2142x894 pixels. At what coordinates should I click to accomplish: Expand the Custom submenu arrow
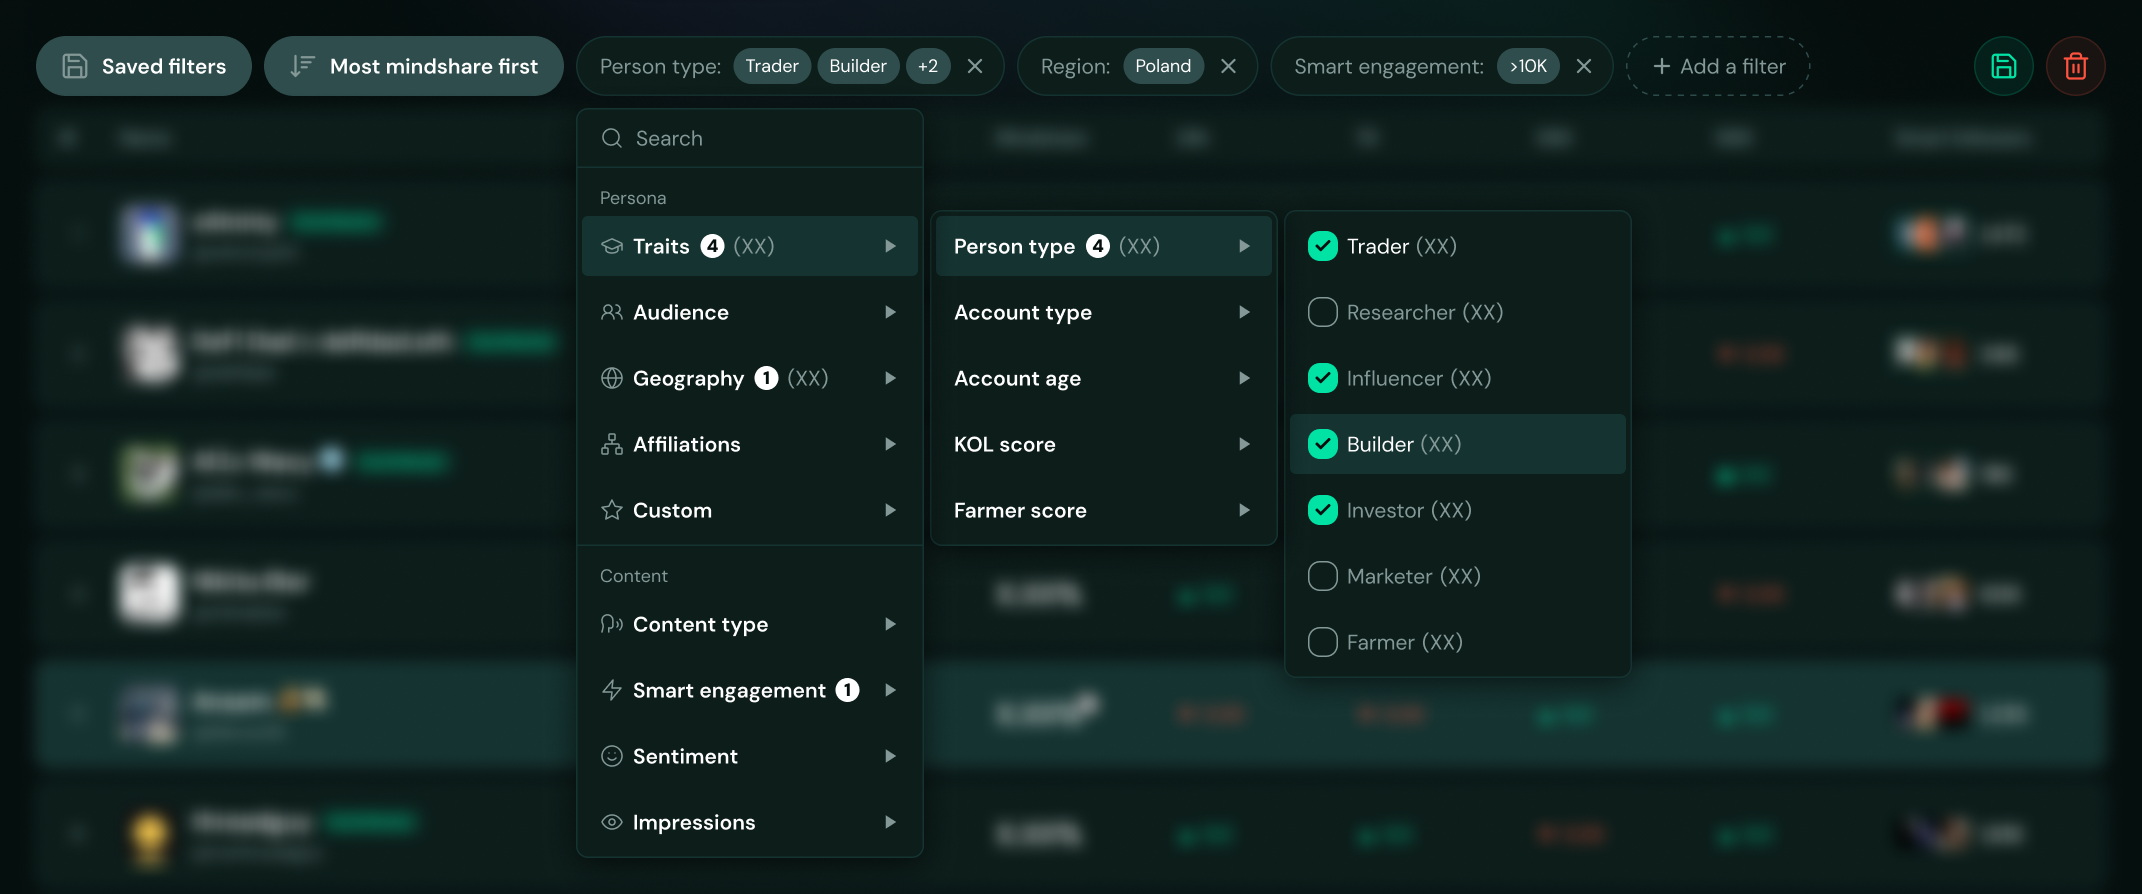pyautogui.click(x=890, y=510)
